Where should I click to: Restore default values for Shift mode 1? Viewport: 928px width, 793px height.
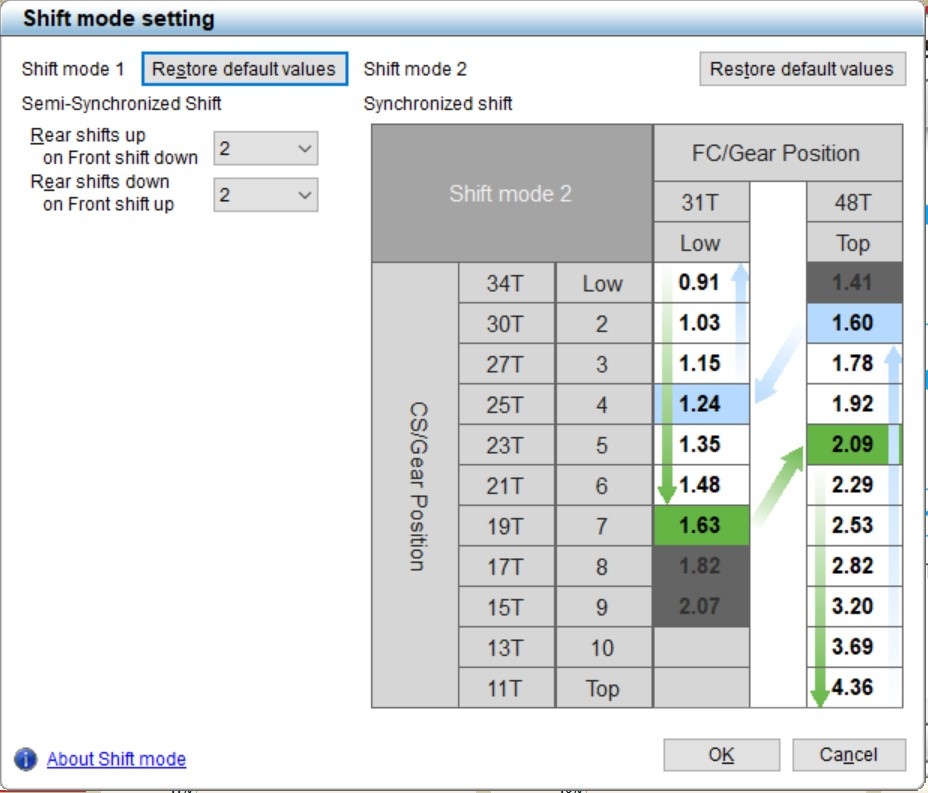pos(244,69)
